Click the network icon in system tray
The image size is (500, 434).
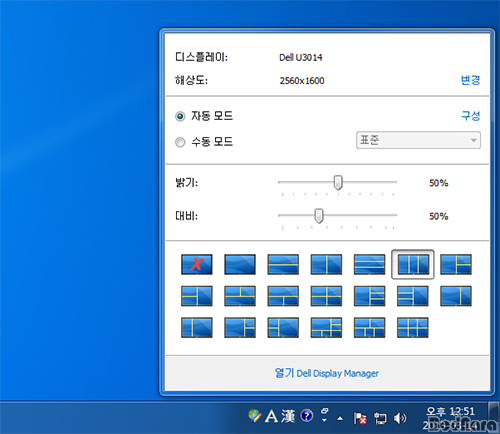tap(380, 418)
